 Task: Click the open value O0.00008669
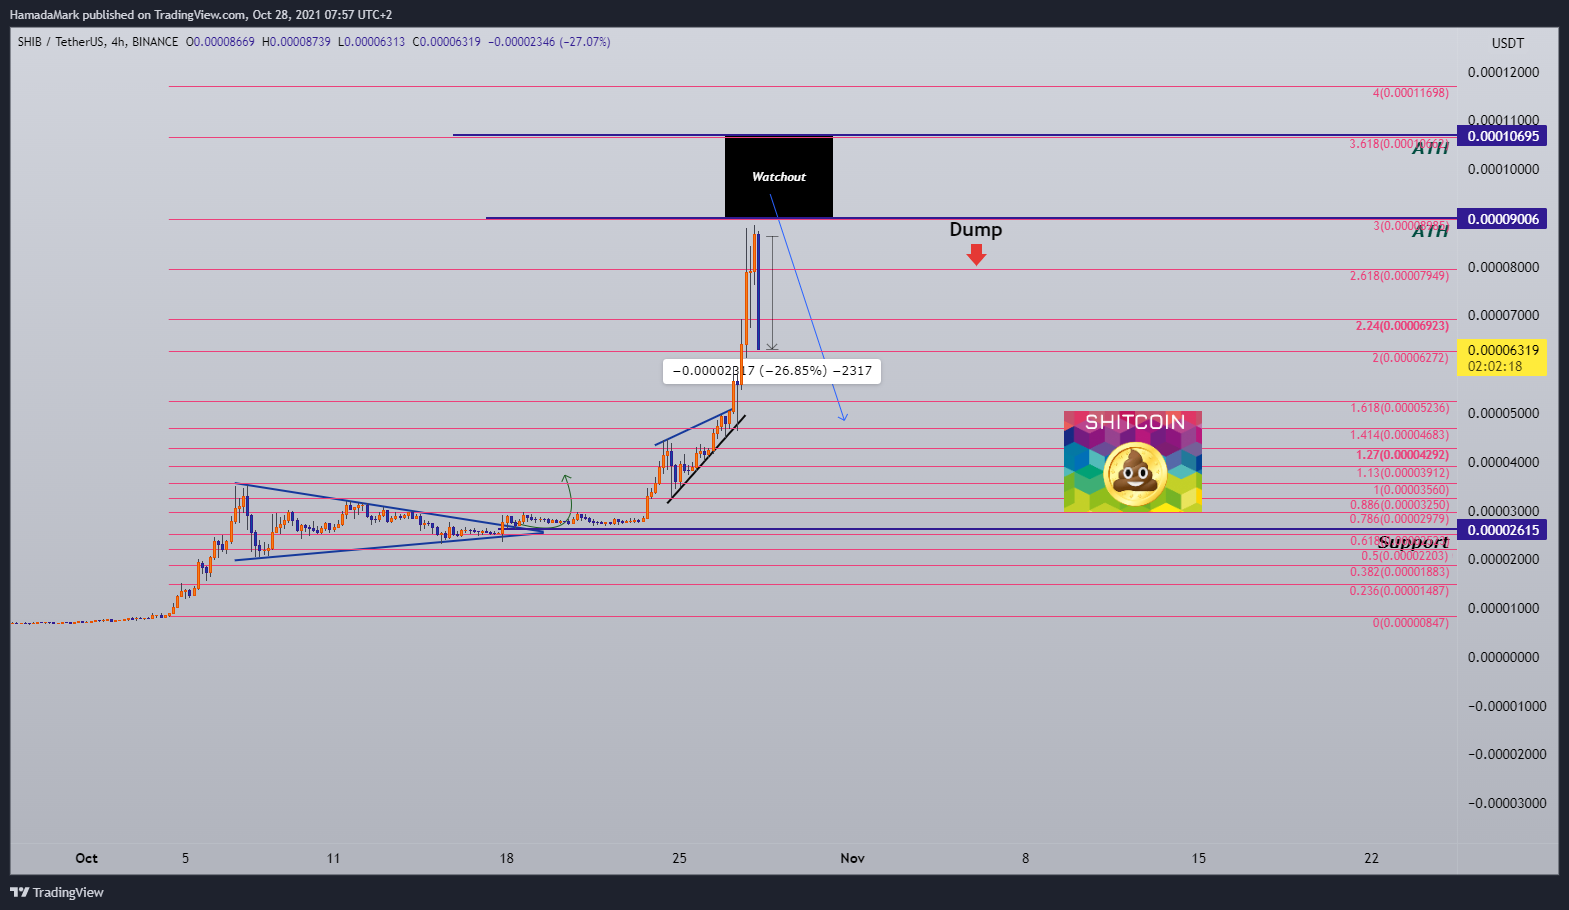(x=220, y=42)
